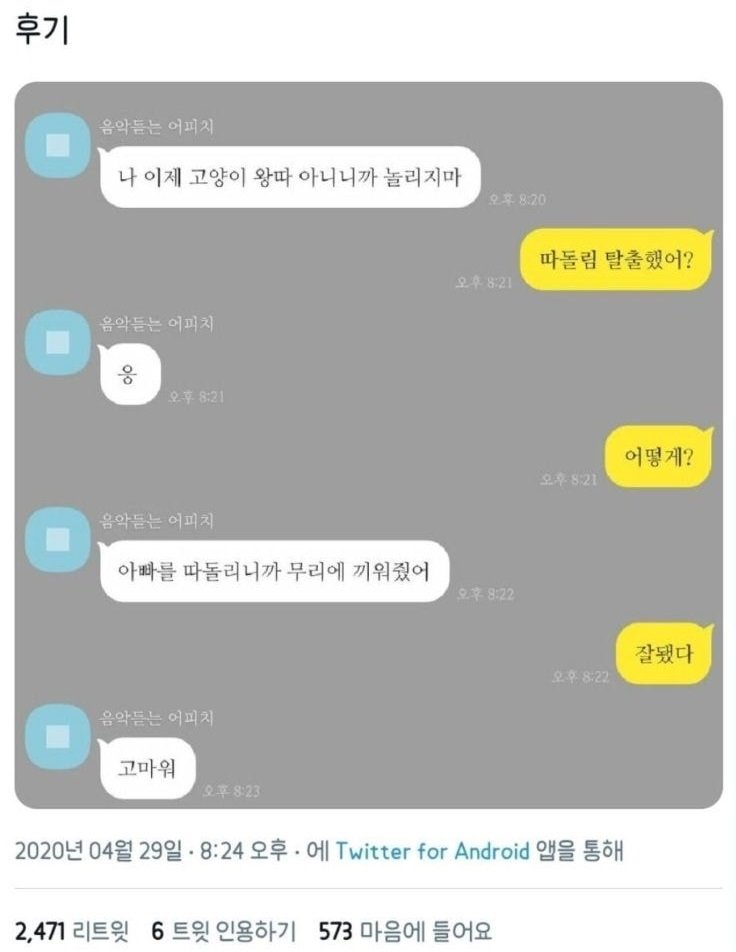Open the 6 트윗 인용하기 list
Image resolution: width=736 pixels, height=952 pixels.
click(223, 931)
